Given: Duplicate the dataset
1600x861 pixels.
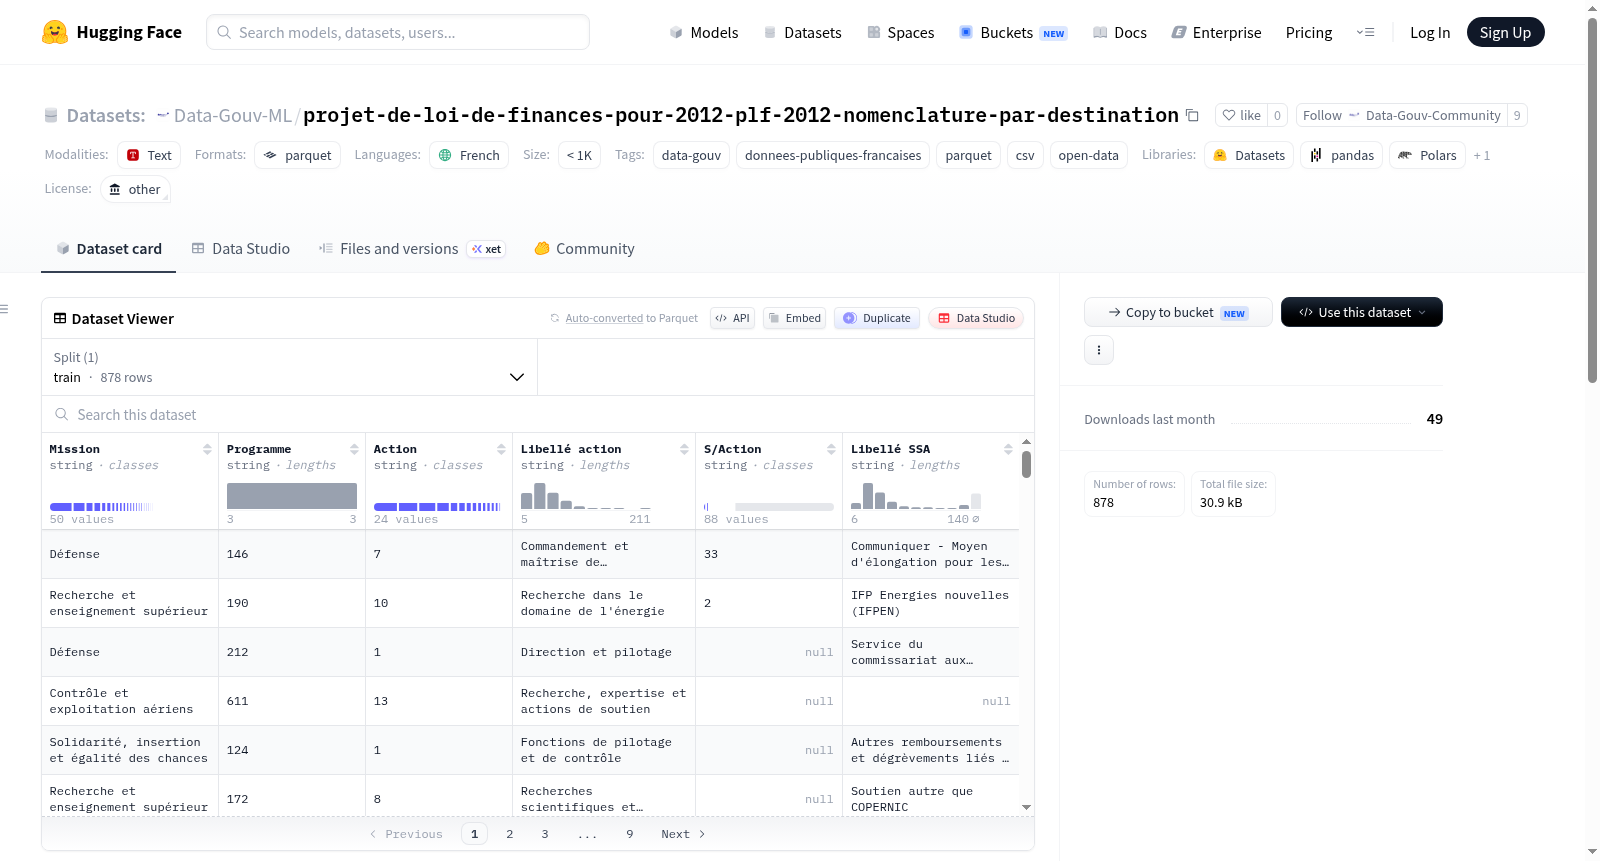Looking at the screenshot, I should point(877,318).
